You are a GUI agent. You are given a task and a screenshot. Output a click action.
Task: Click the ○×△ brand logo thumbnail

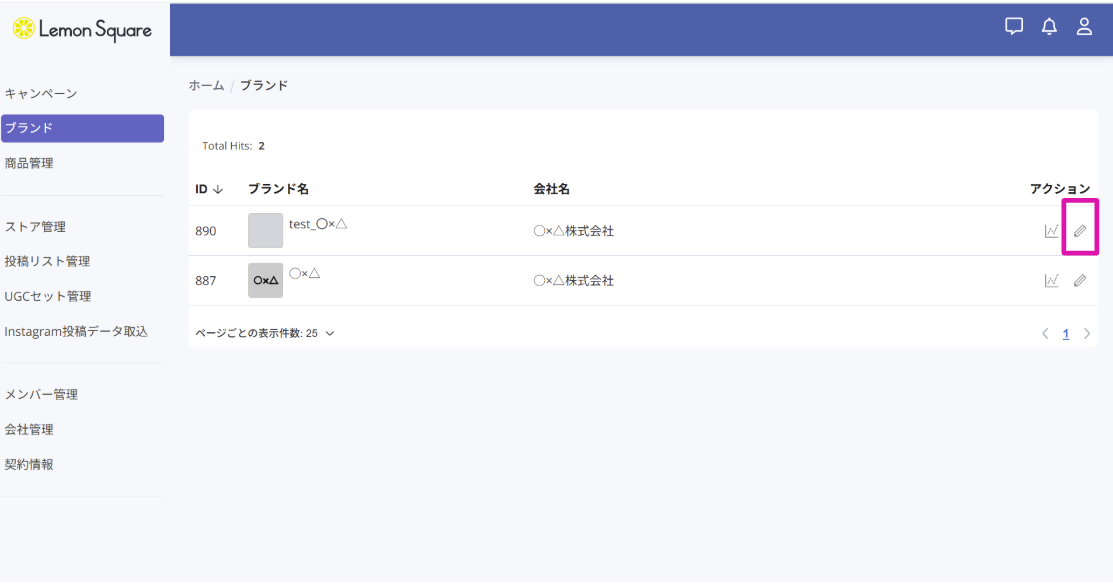point(265,281)
